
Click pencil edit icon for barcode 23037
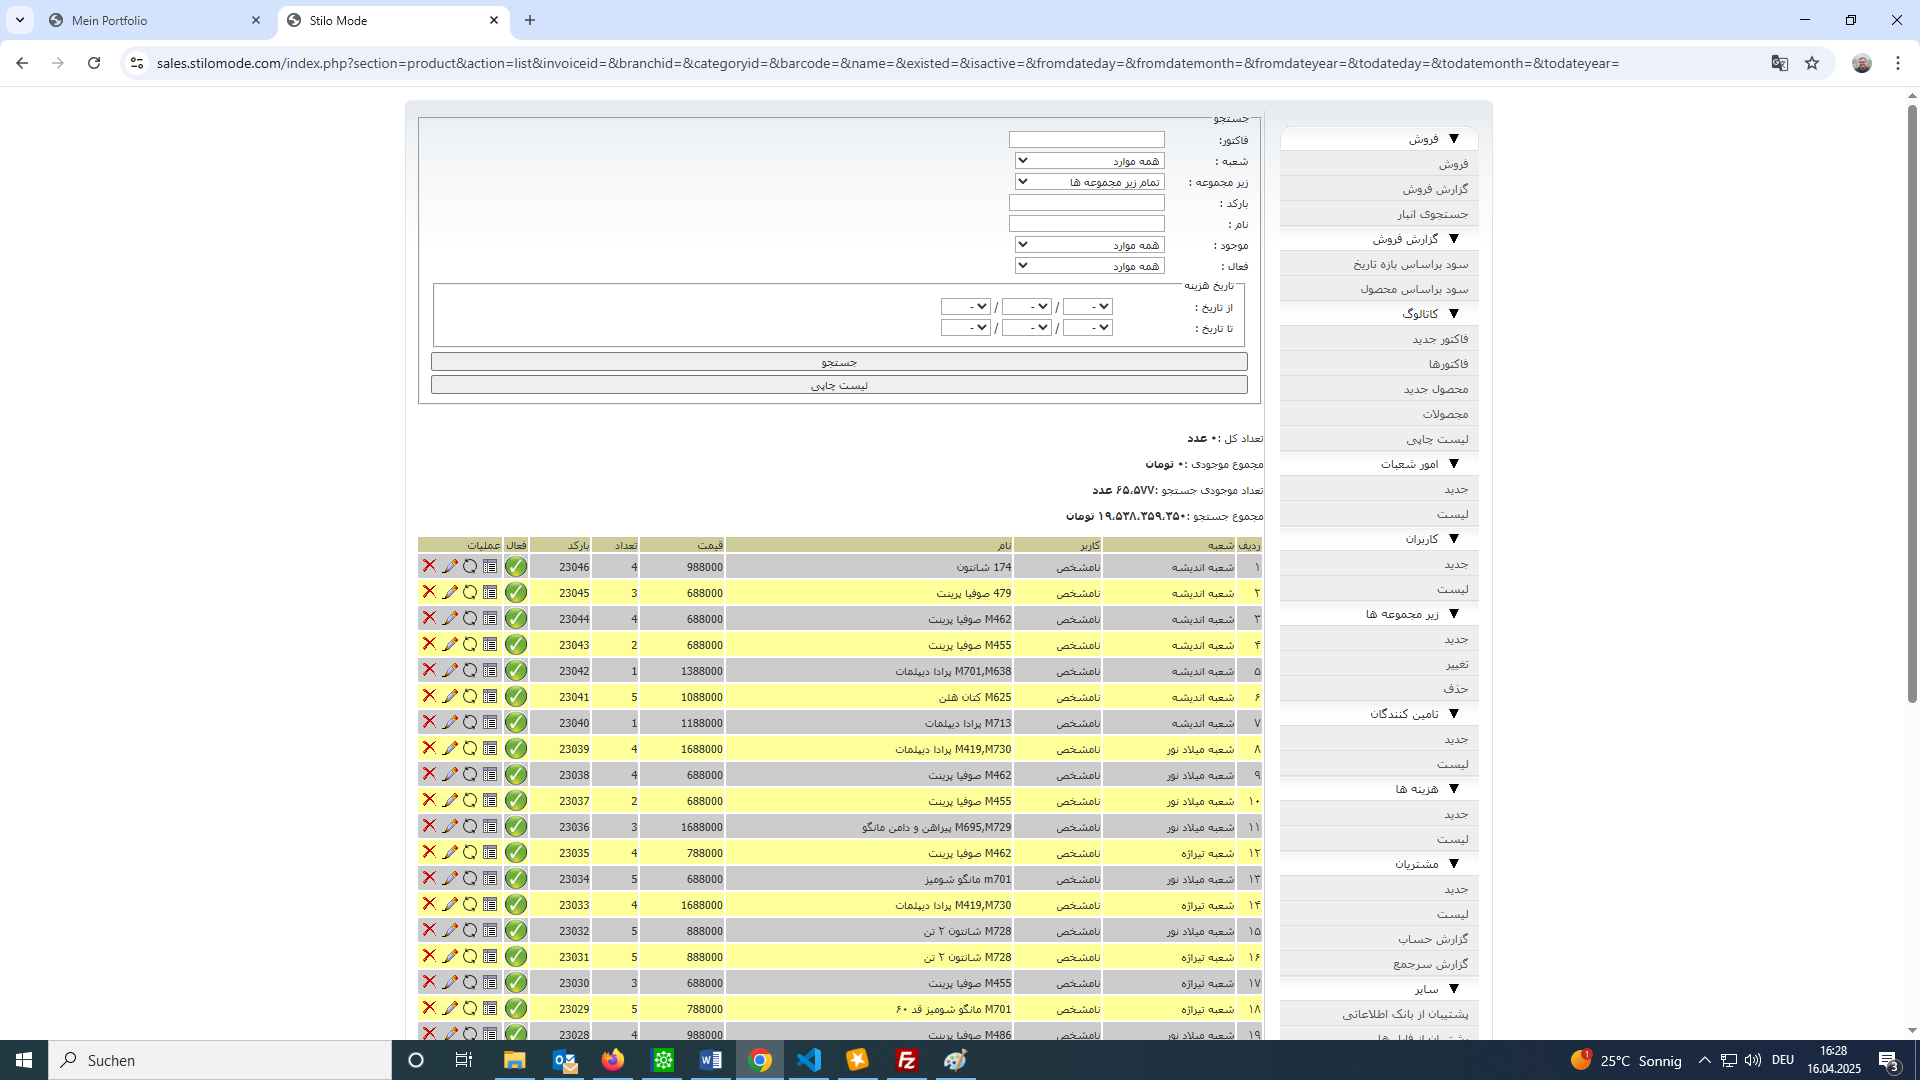(450, 800)
